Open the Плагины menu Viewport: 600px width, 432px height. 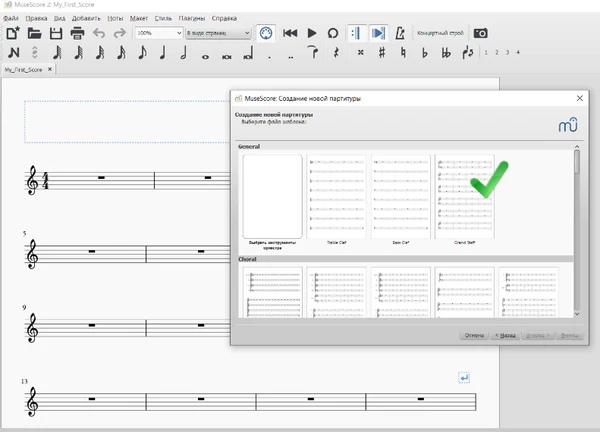coord(192,18)
